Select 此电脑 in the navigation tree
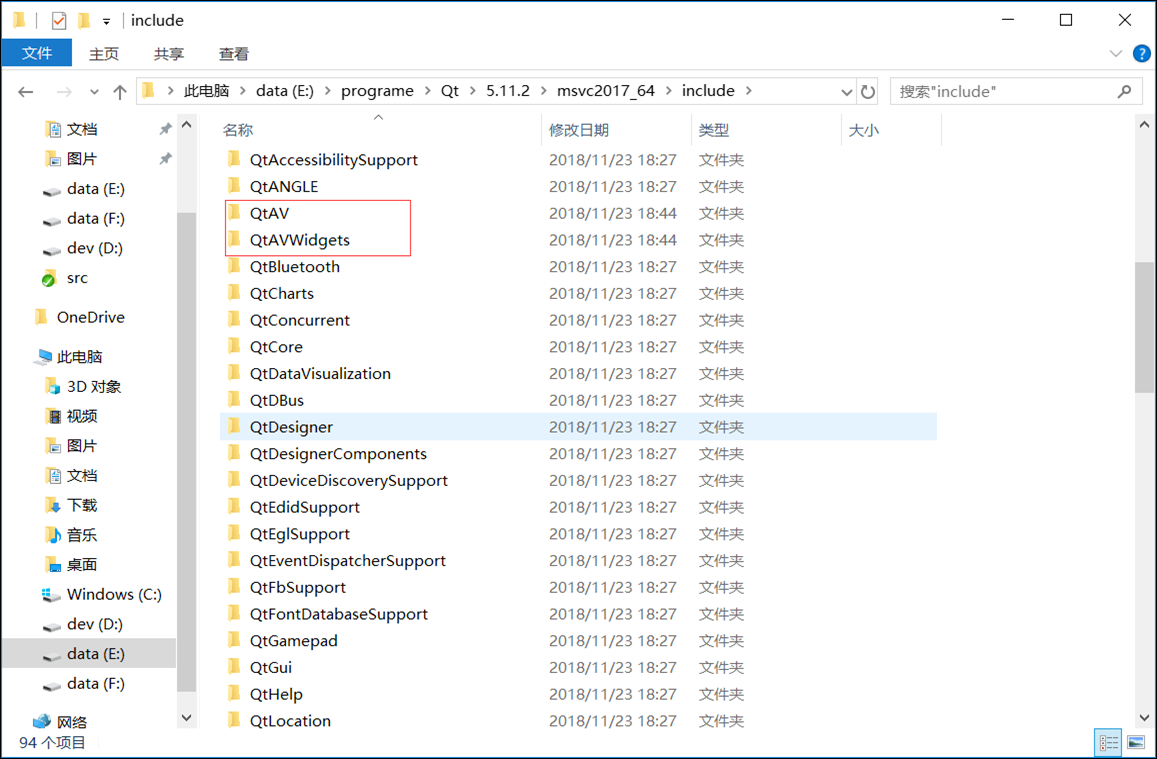The width and height of the screenshot is (1157, 759). point(80,357)
